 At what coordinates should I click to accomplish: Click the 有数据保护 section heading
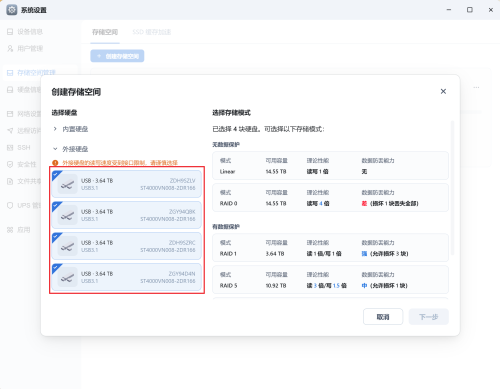[226, 226]
